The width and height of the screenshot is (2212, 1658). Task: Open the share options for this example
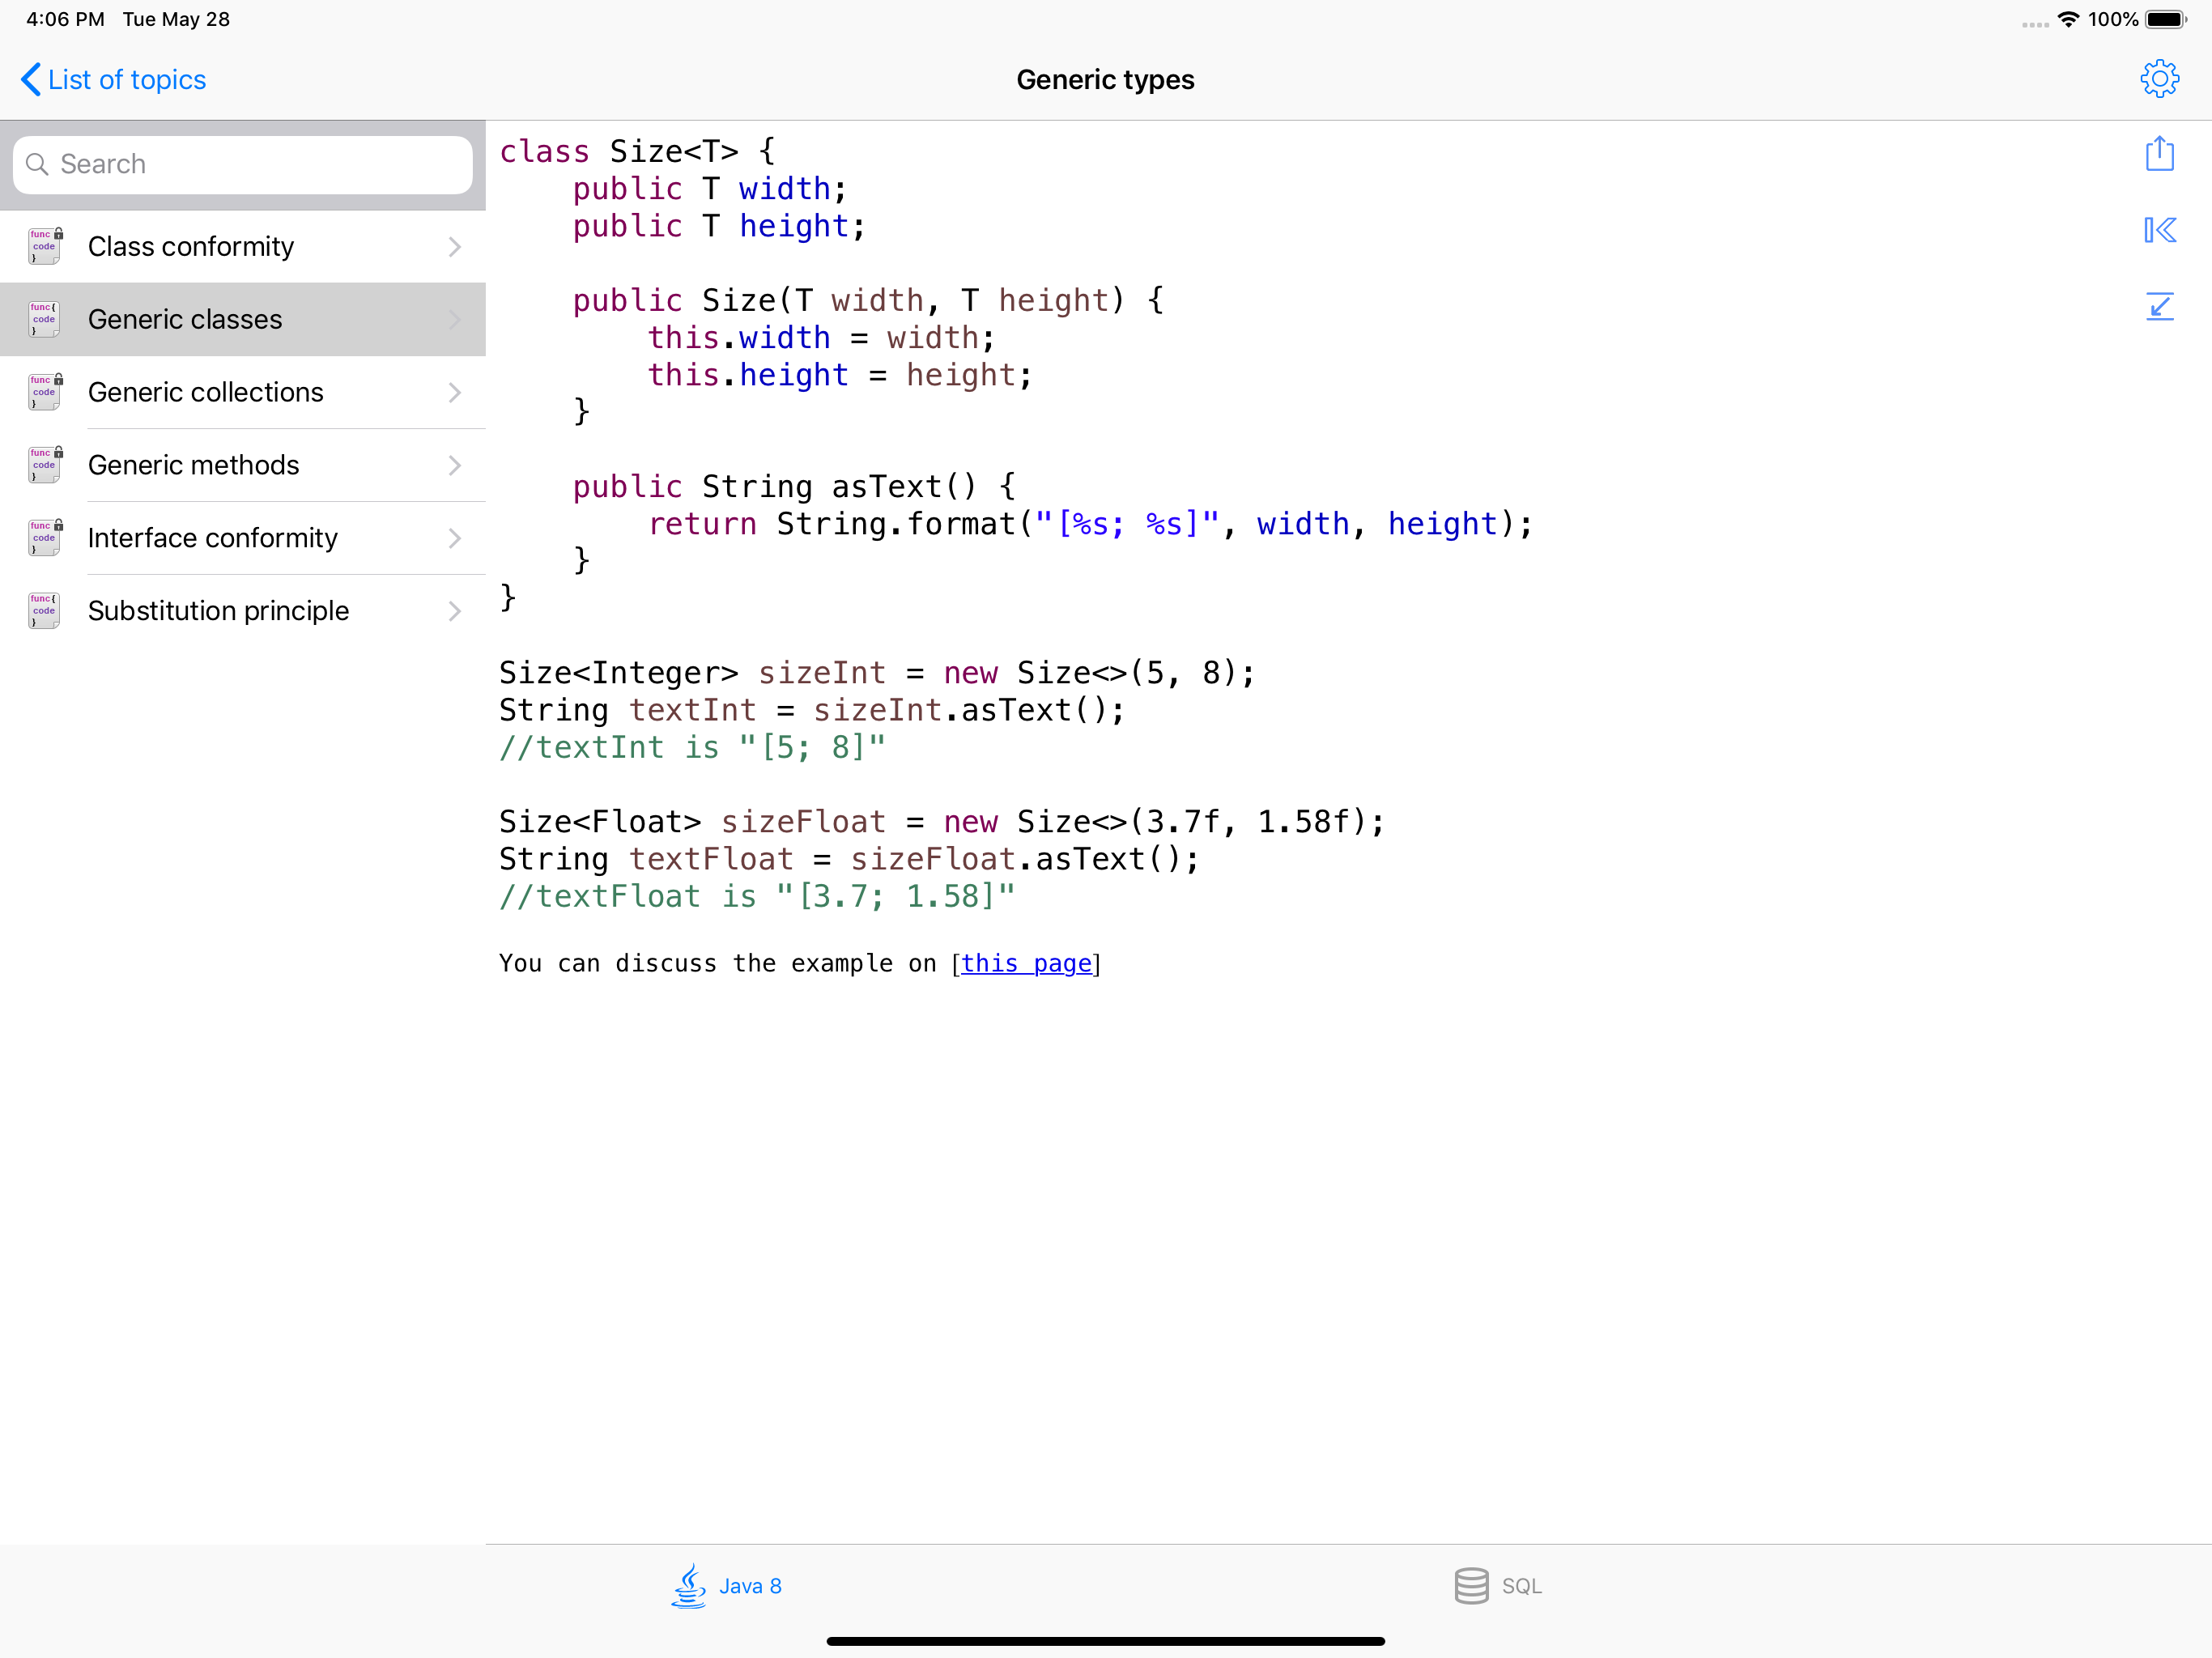tap(2160, 154)
